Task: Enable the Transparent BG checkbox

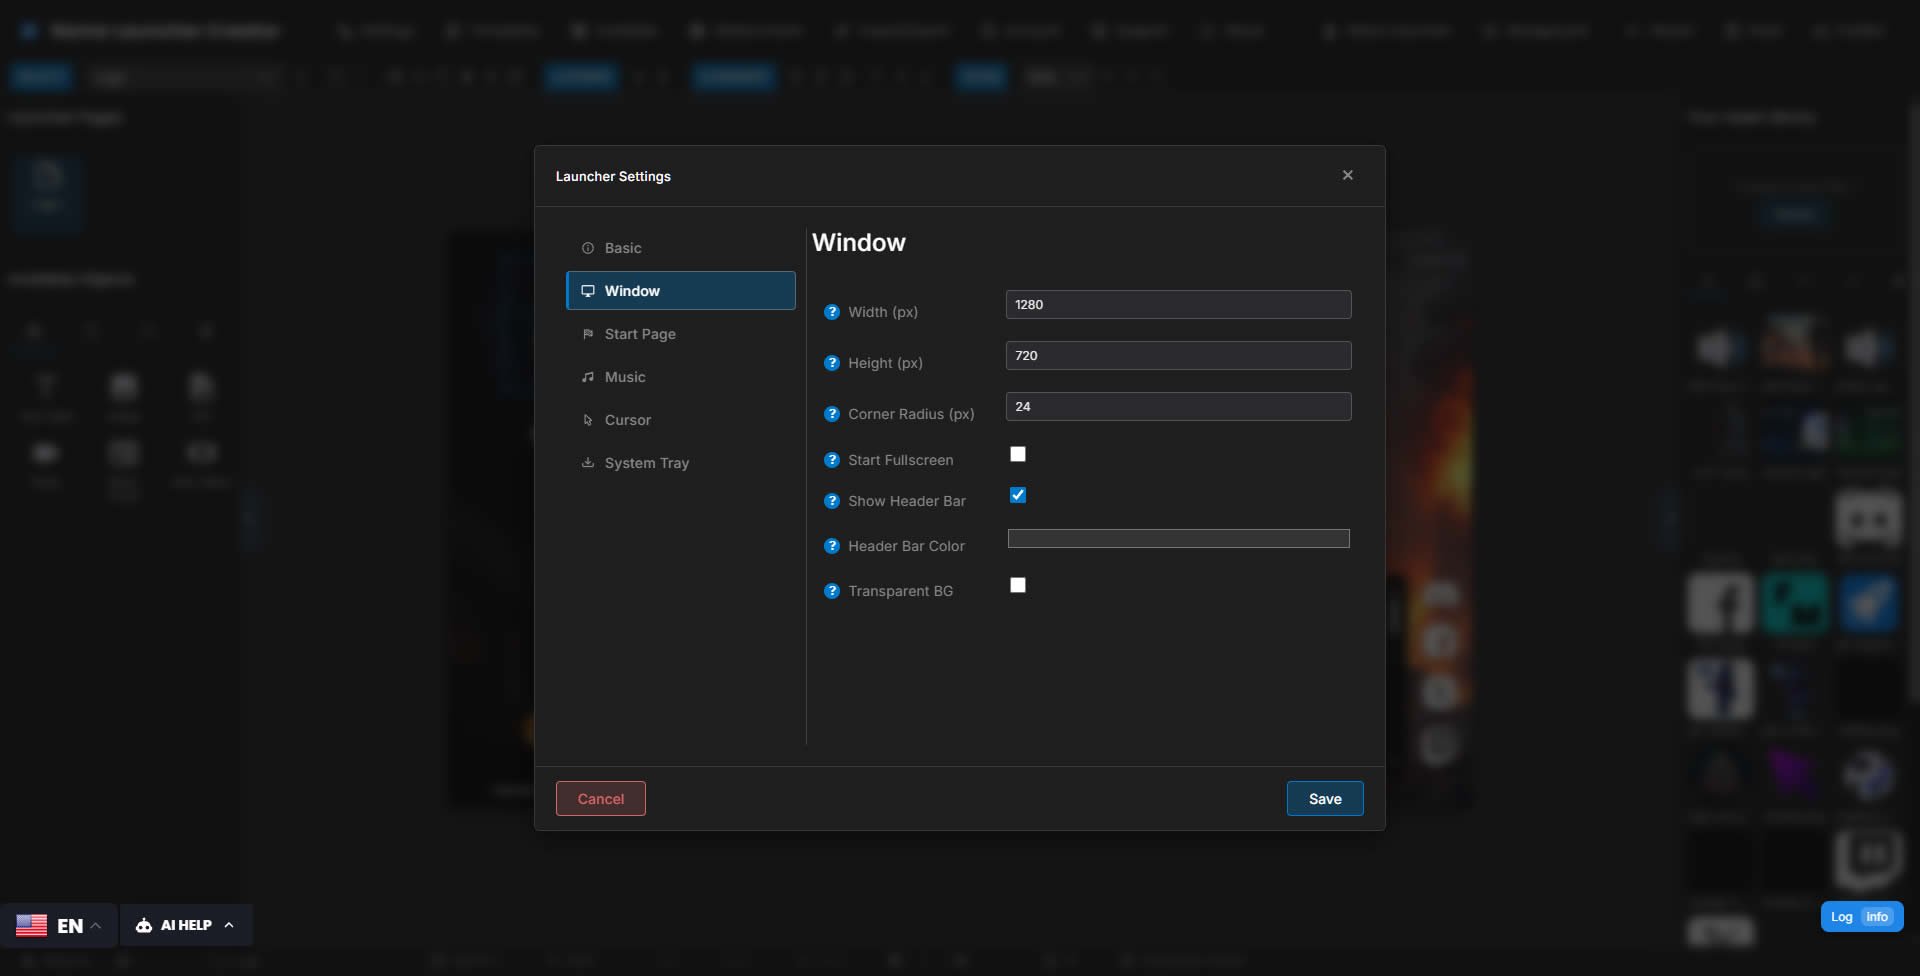Action: 1018,585
